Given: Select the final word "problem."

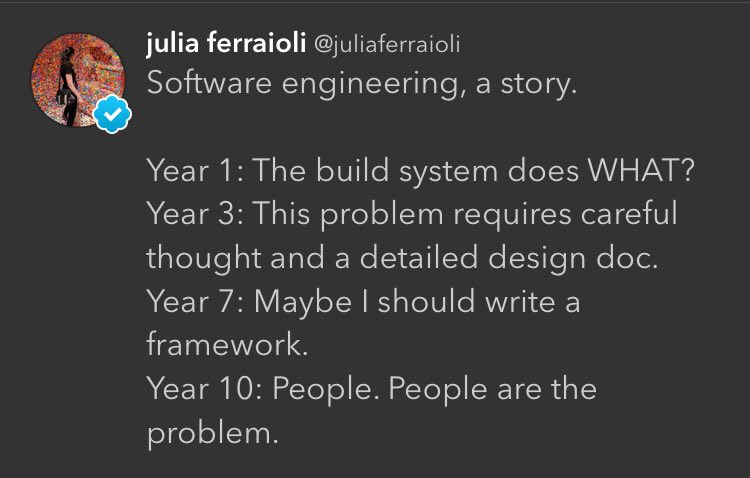Looking at the screenshot, I should (212, 434).
